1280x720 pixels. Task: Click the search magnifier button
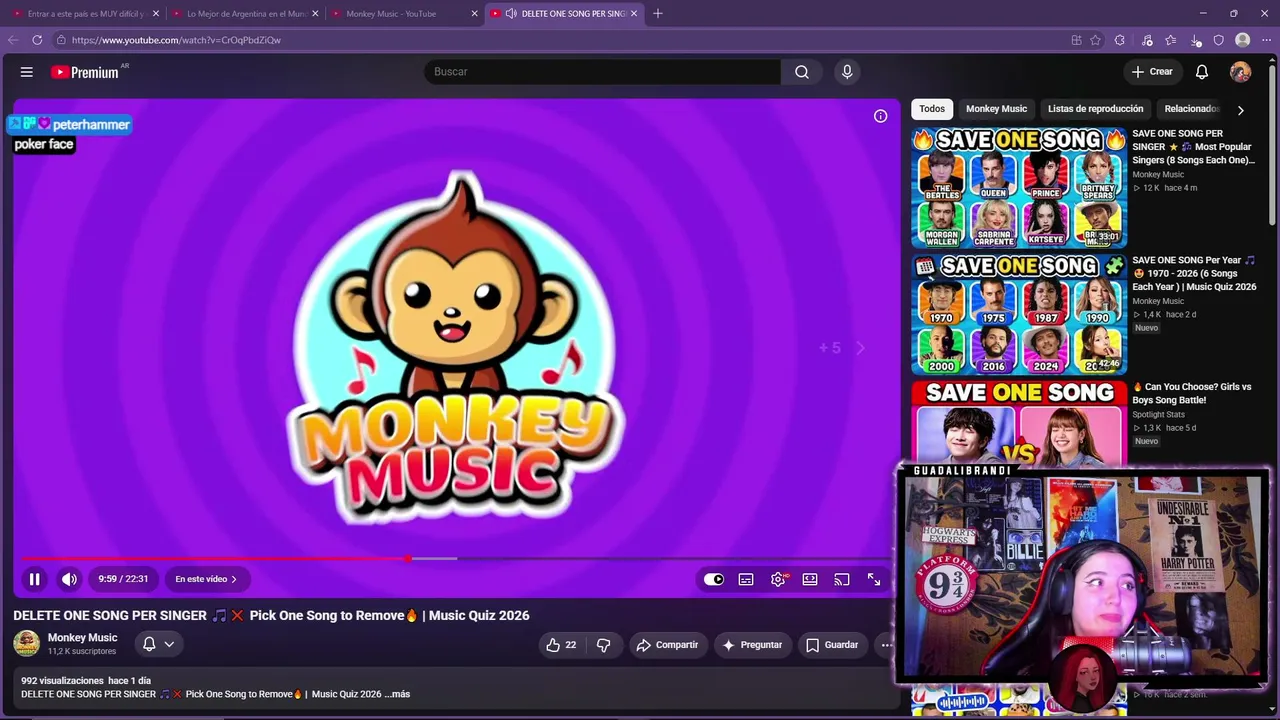[802, 72]
